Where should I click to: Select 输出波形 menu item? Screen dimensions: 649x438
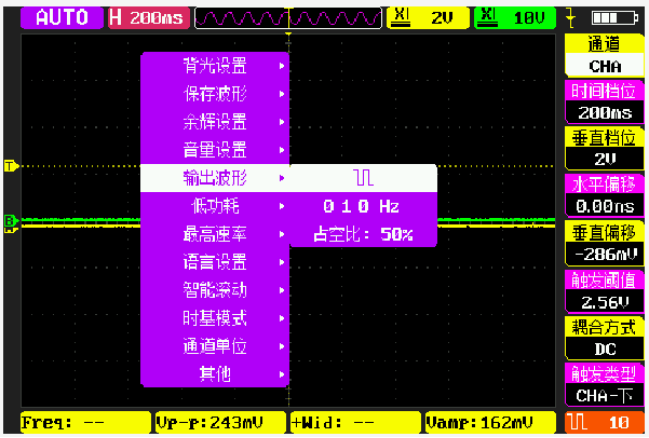(x=214, y=178)
